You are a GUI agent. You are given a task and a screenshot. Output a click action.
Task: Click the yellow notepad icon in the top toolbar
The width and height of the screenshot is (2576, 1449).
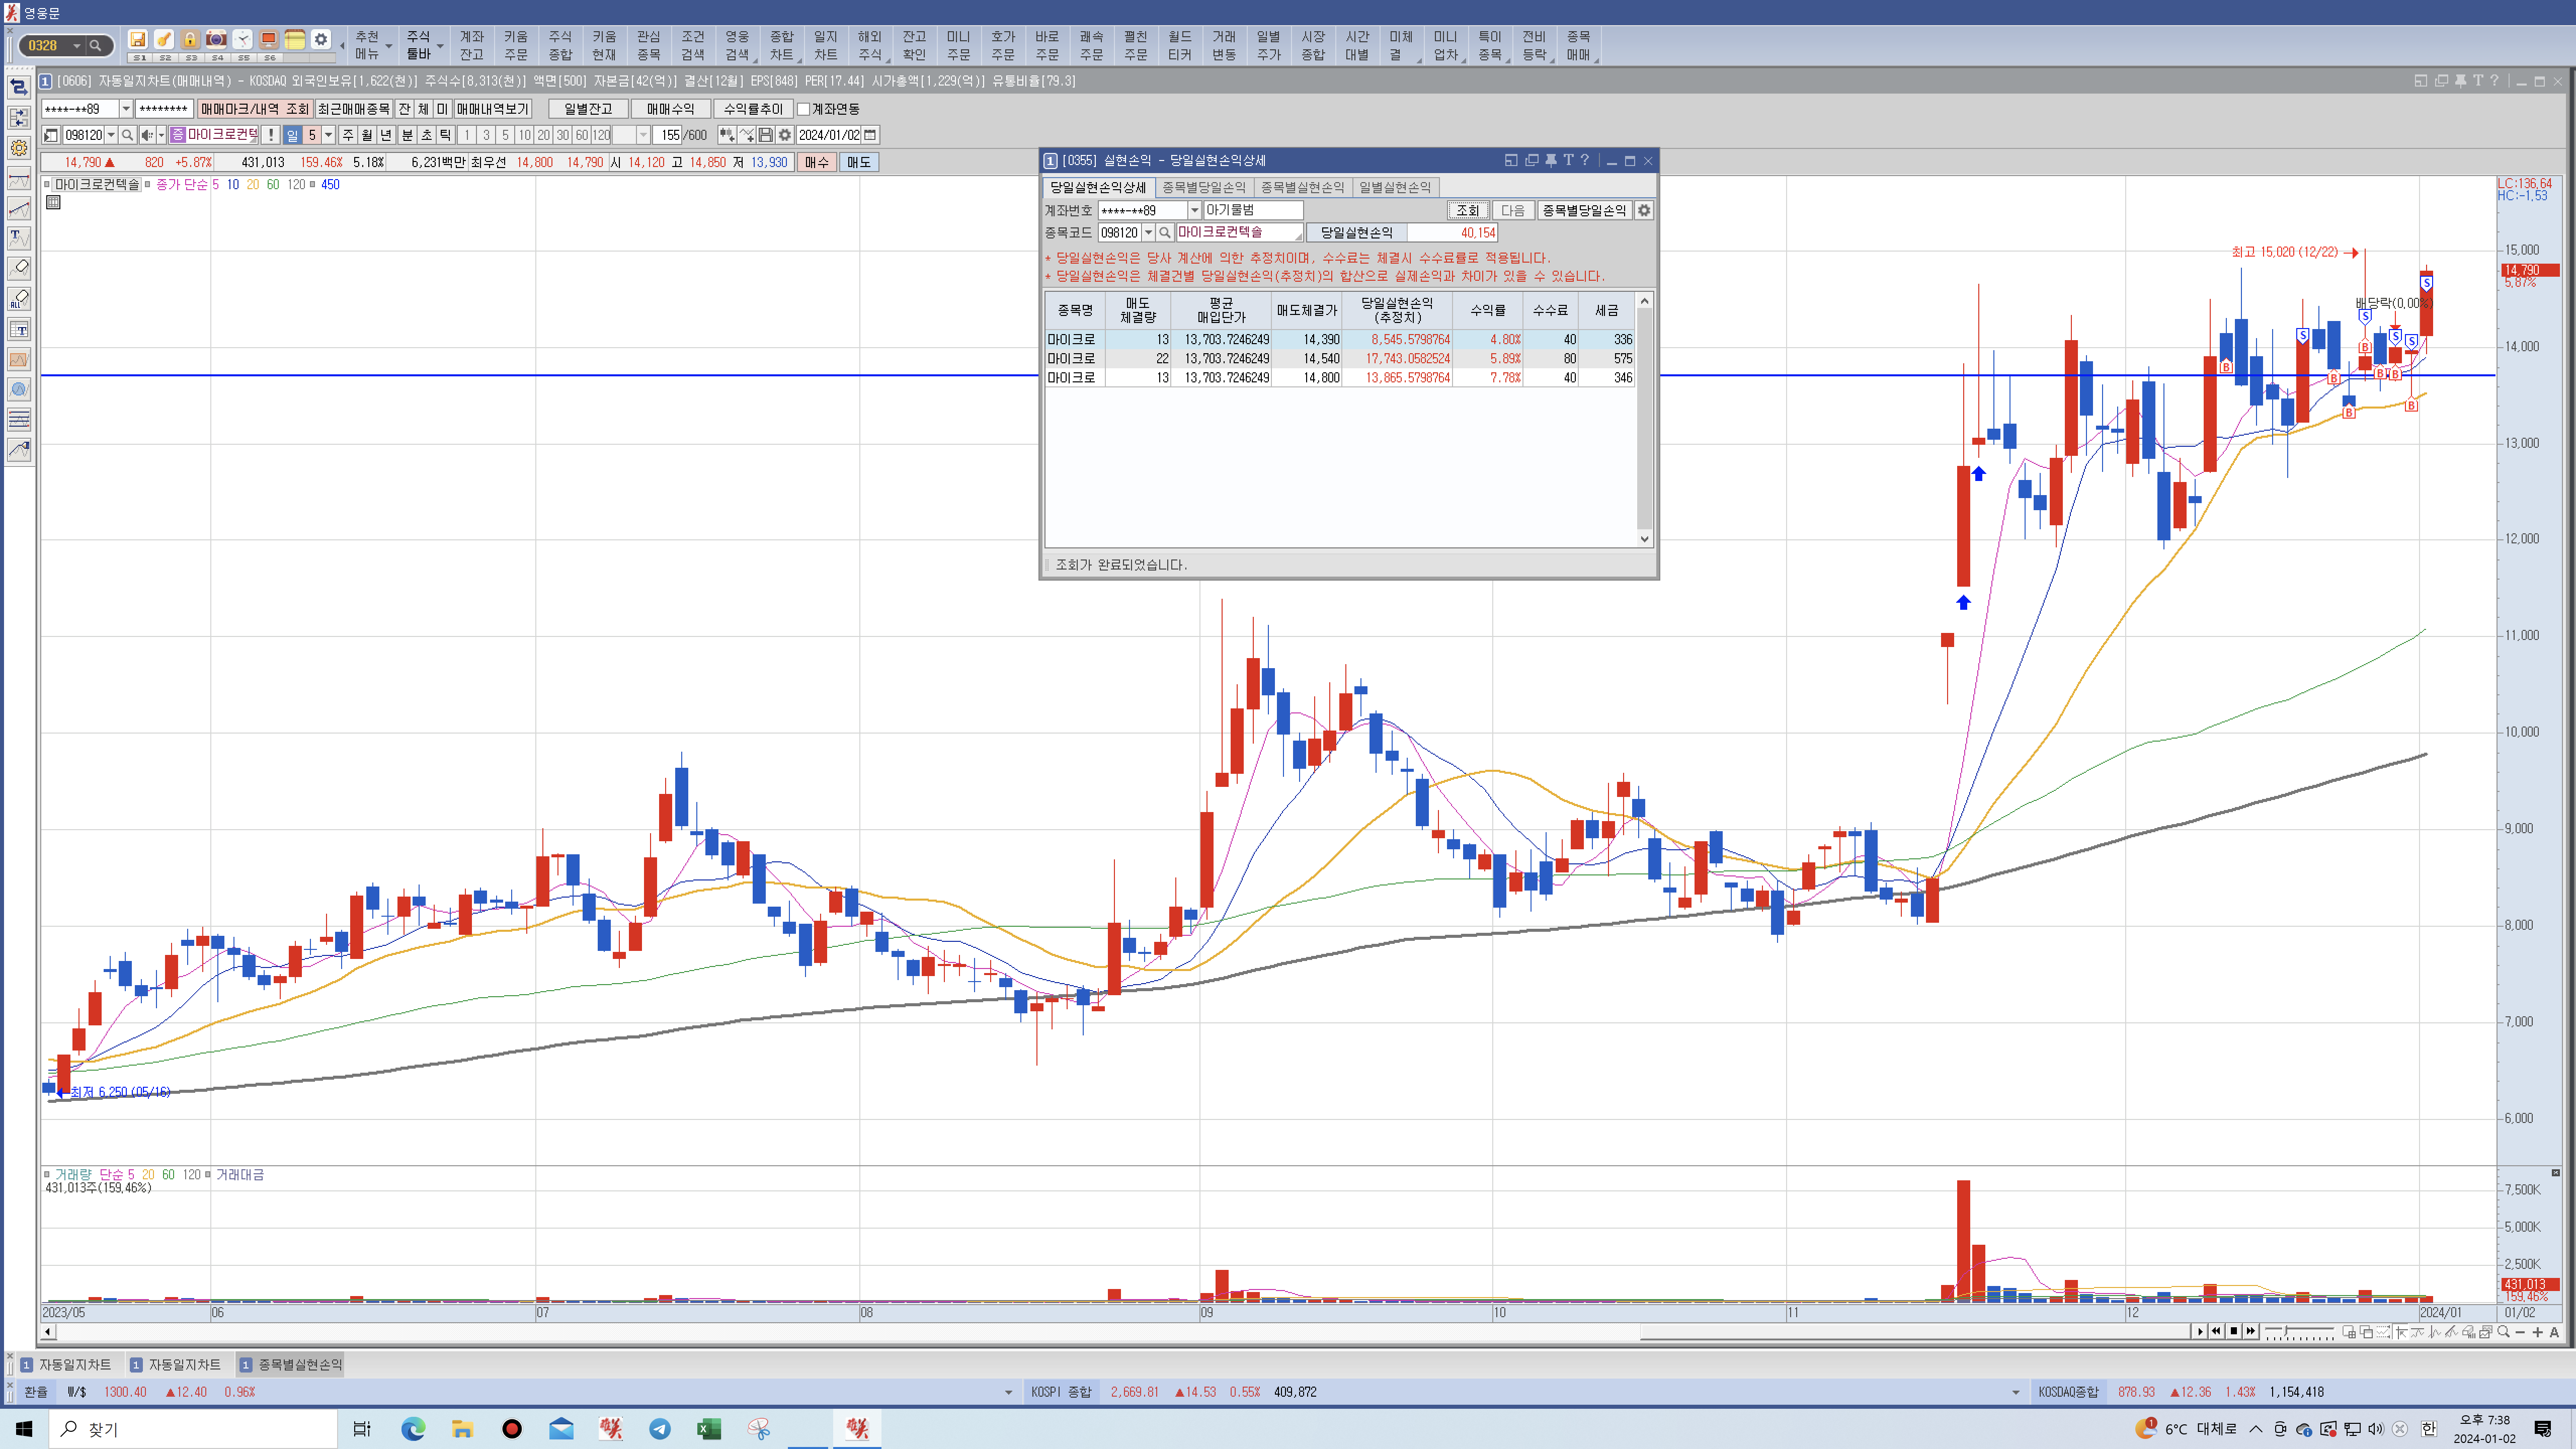[x=295, y=40]
